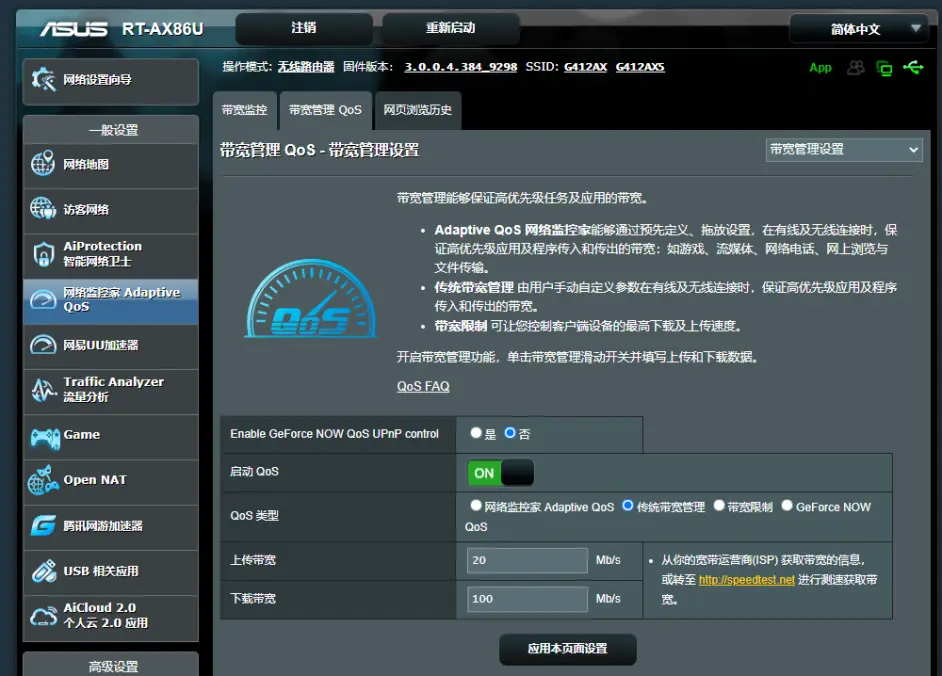
Task: Switch to the 带宽监控 tab
Action: point(244,111)
